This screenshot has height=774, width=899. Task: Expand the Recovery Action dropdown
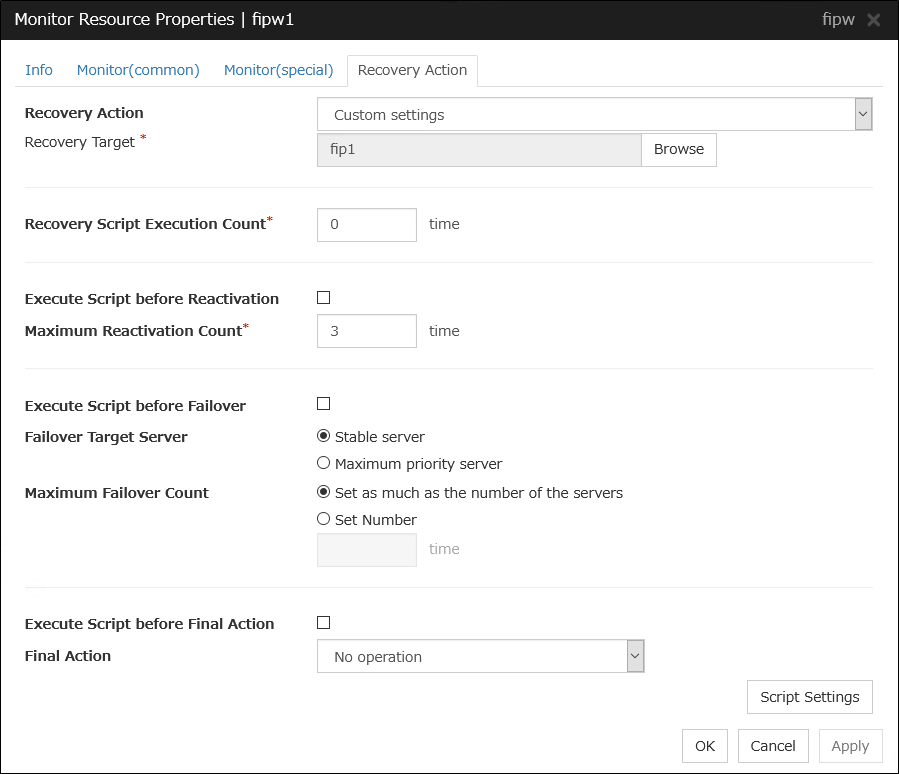click(594, 115)
